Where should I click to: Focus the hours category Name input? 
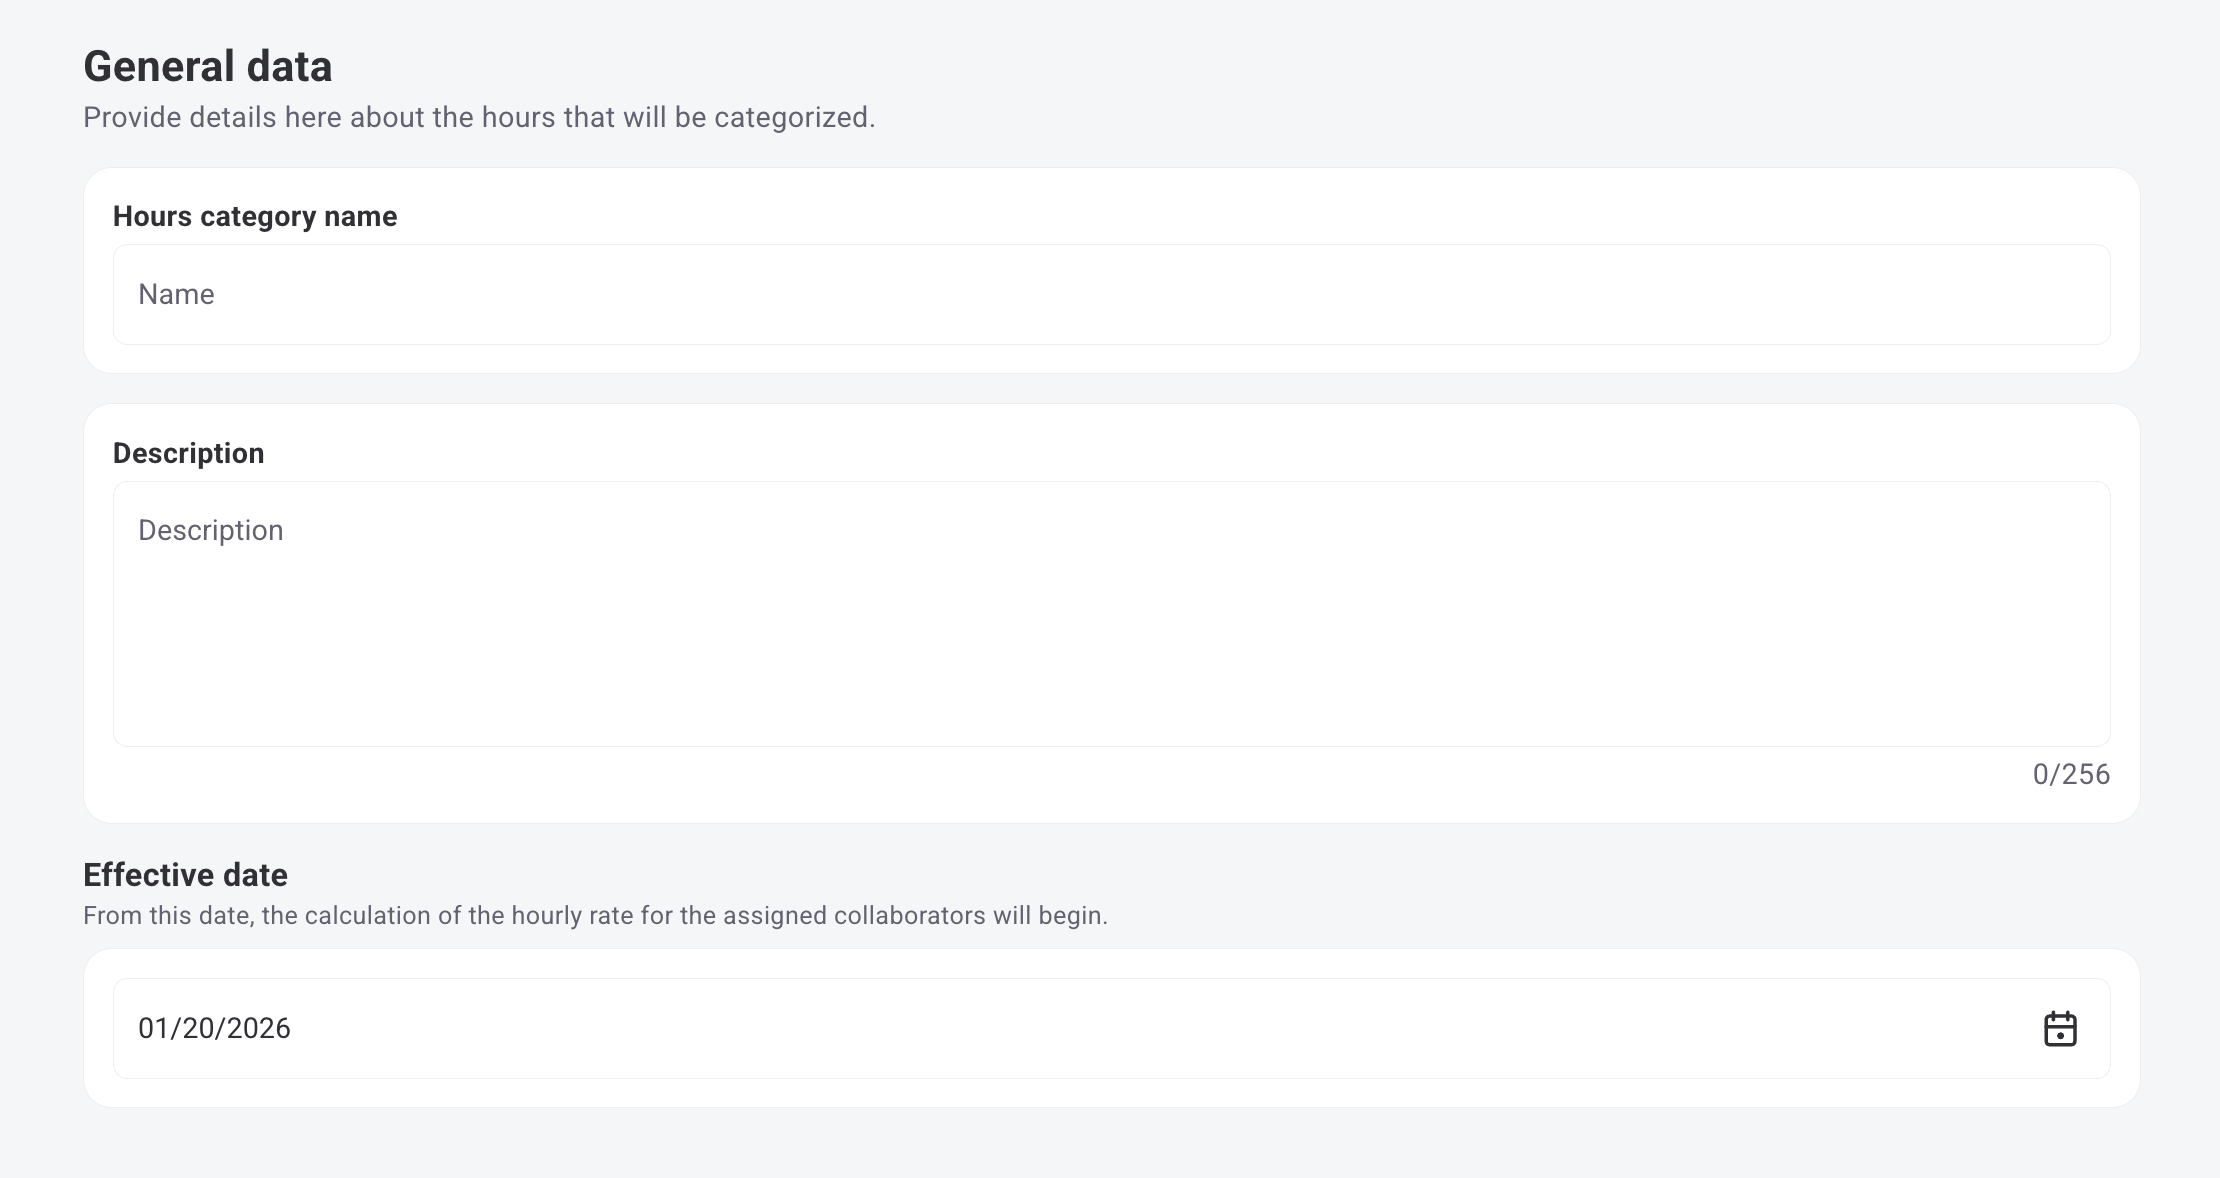1110,295
